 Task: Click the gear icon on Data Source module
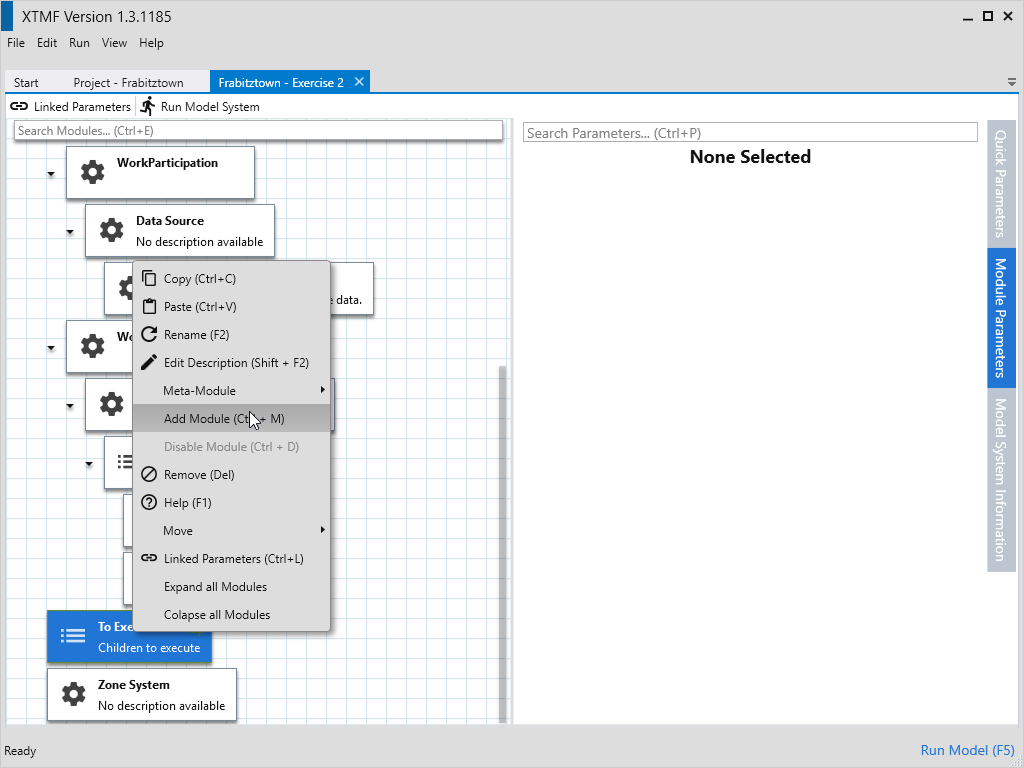pos(111,231)
